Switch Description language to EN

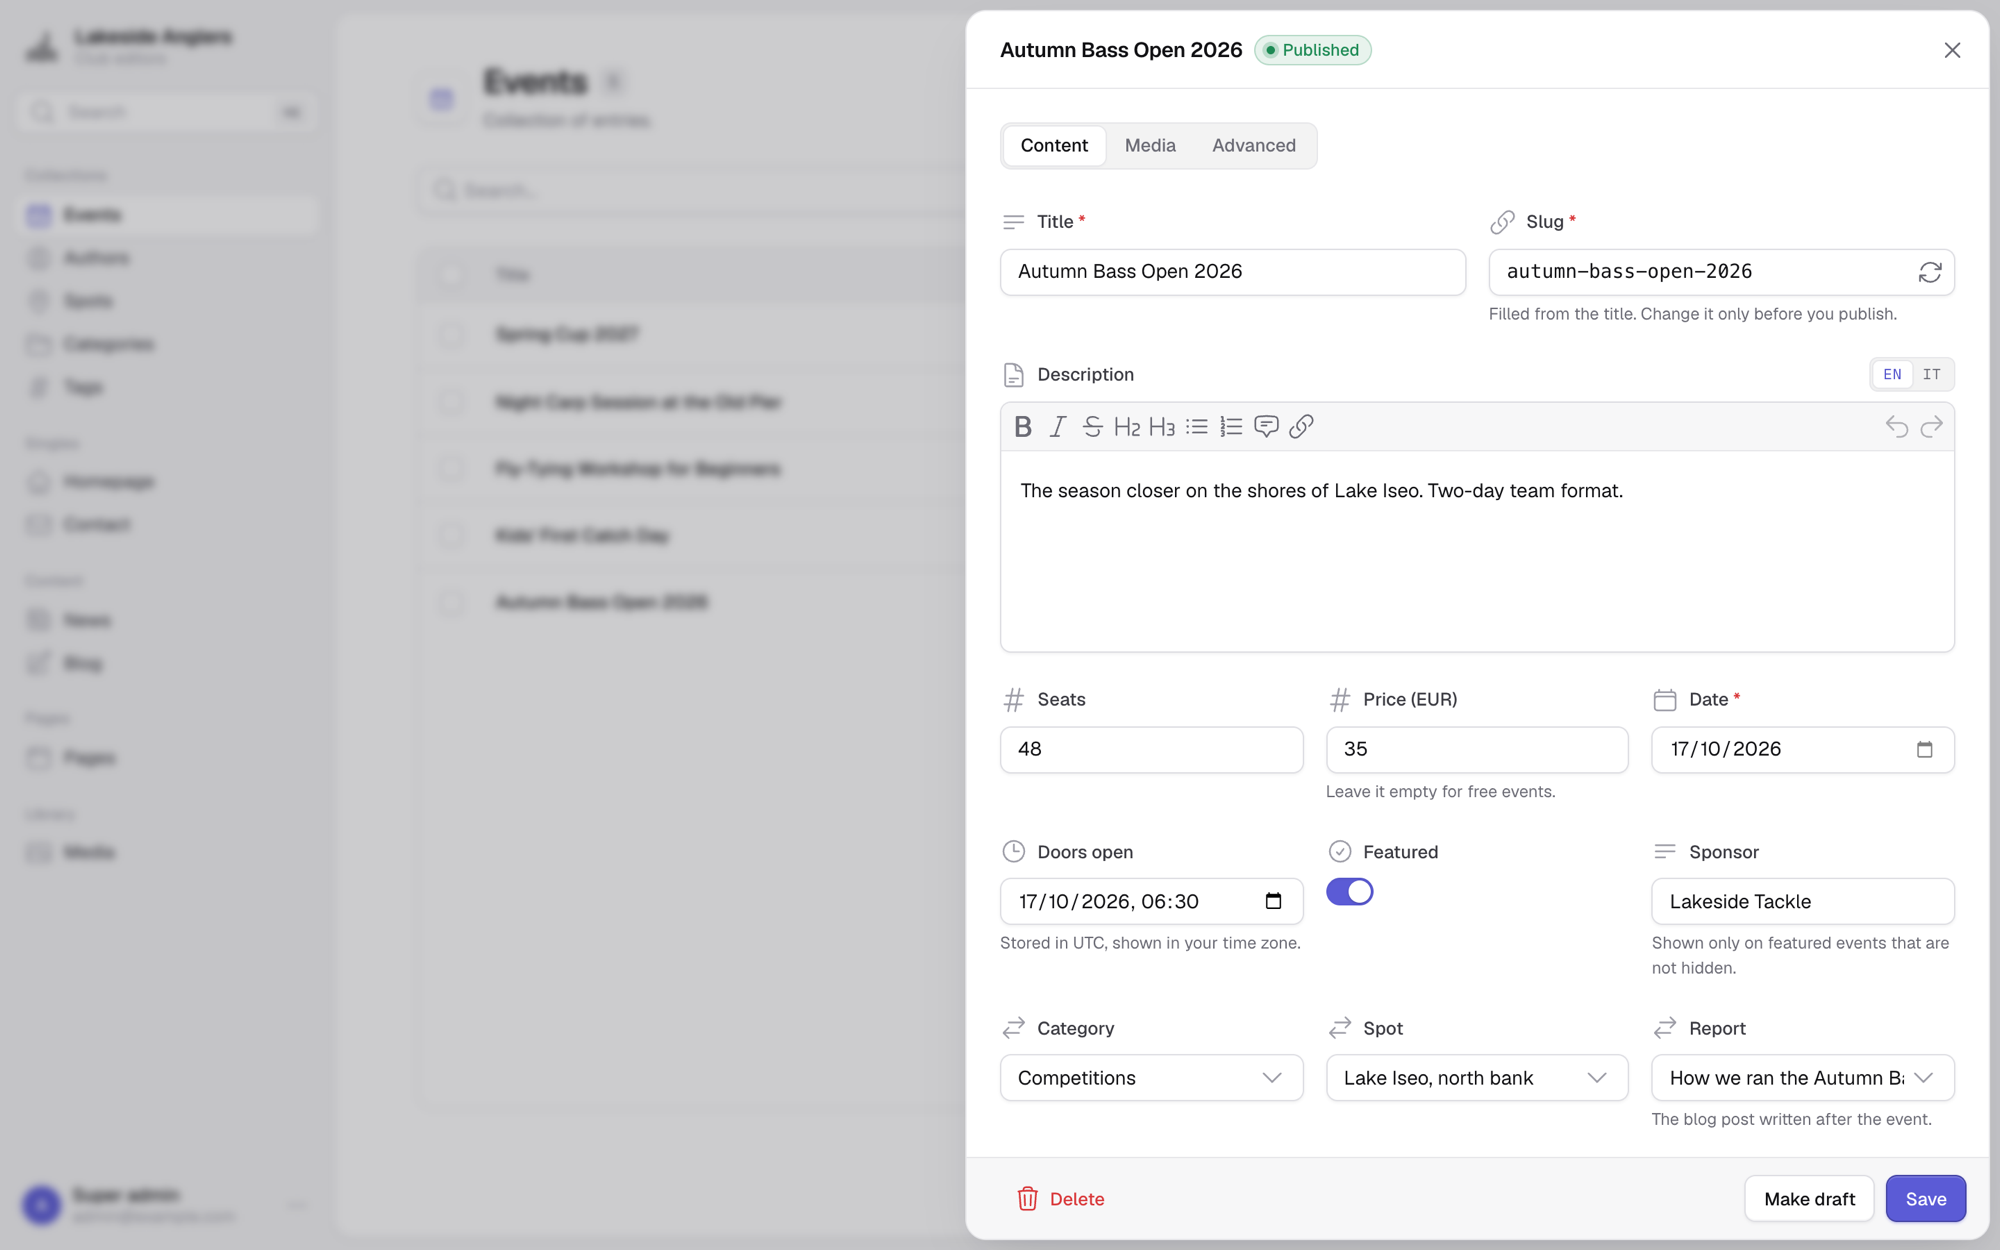pos(1892,374)
